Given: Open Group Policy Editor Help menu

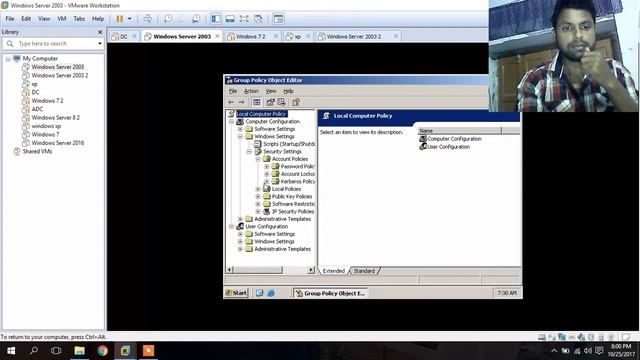Looking at the screenshot, I should click(289, 91).
